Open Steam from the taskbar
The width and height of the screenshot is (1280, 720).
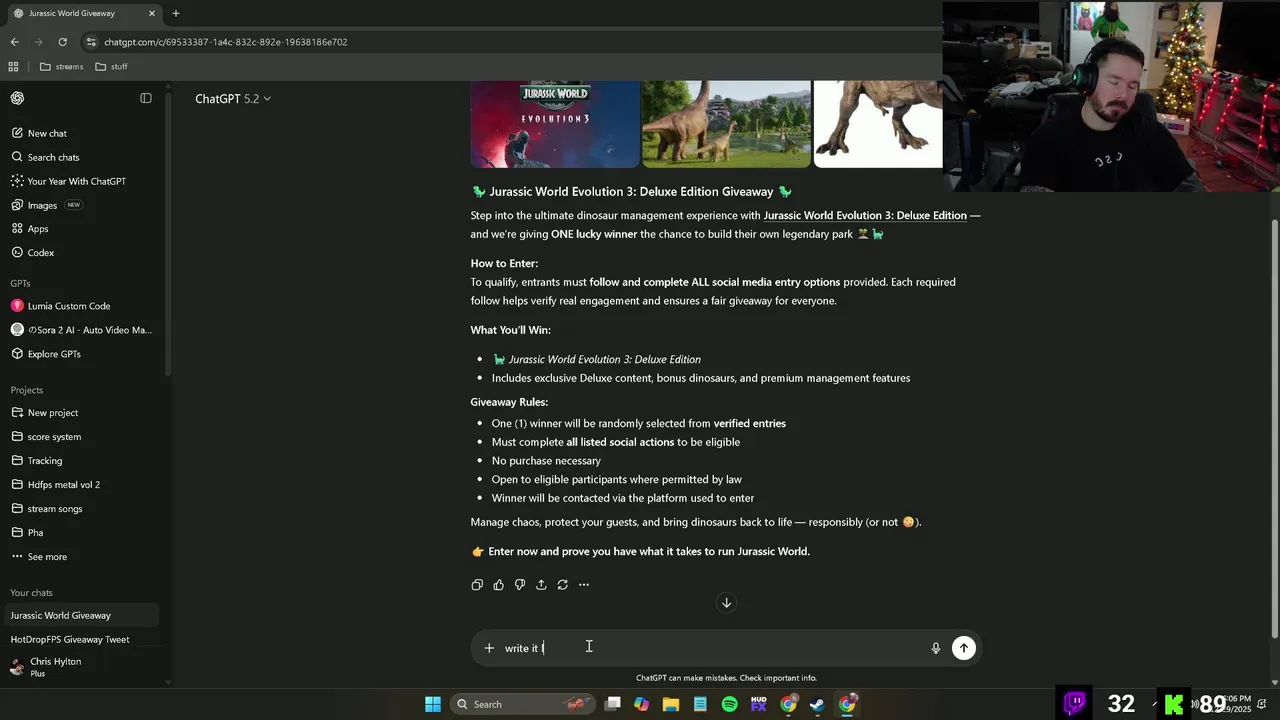pos(817,704)
